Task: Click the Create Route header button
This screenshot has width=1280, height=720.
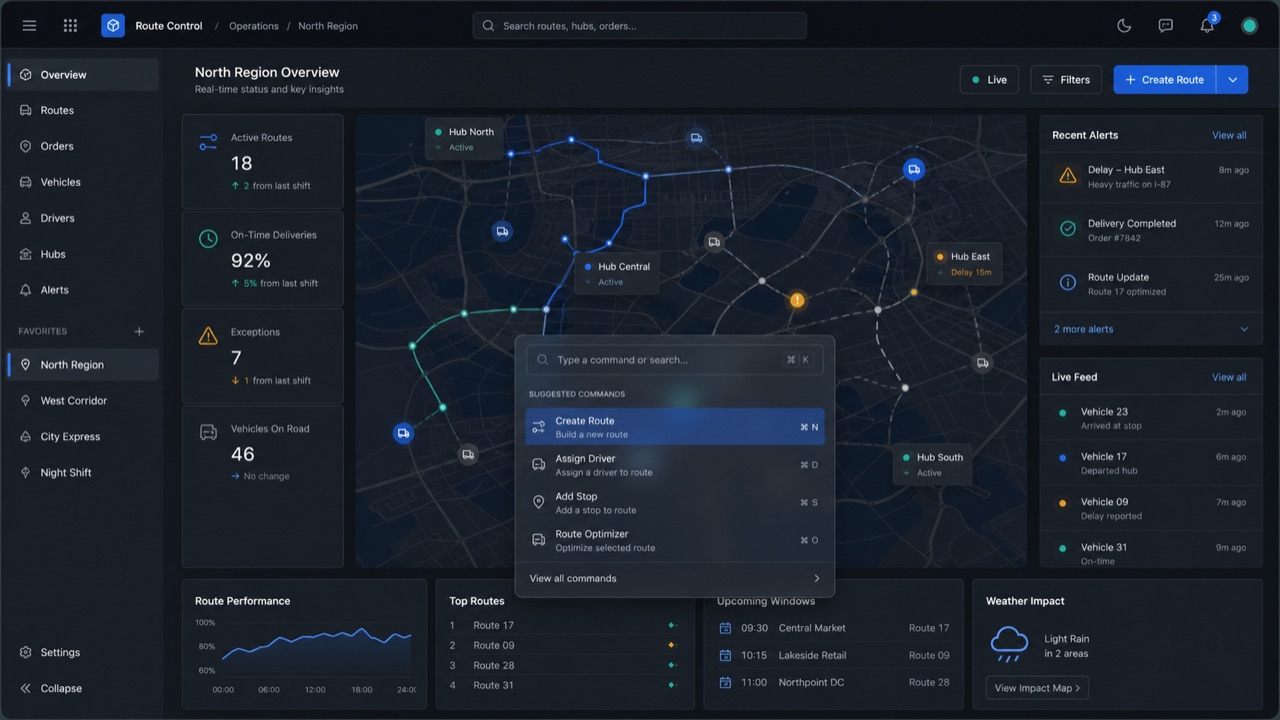Action: pos(1165,80)
